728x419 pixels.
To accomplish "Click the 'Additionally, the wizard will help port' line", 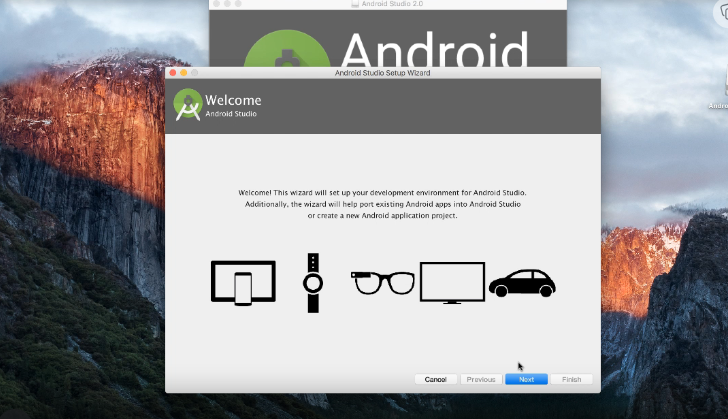I will [383, 204].
